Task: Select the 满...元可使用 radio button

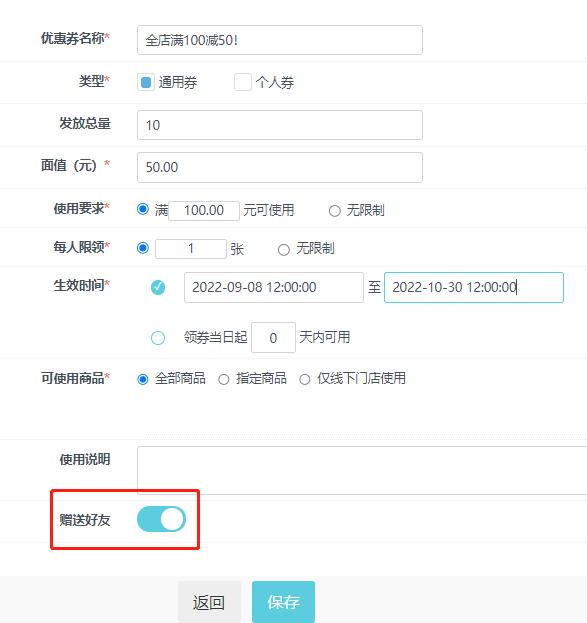Action: pyautogui.click(x=143, y=209)
